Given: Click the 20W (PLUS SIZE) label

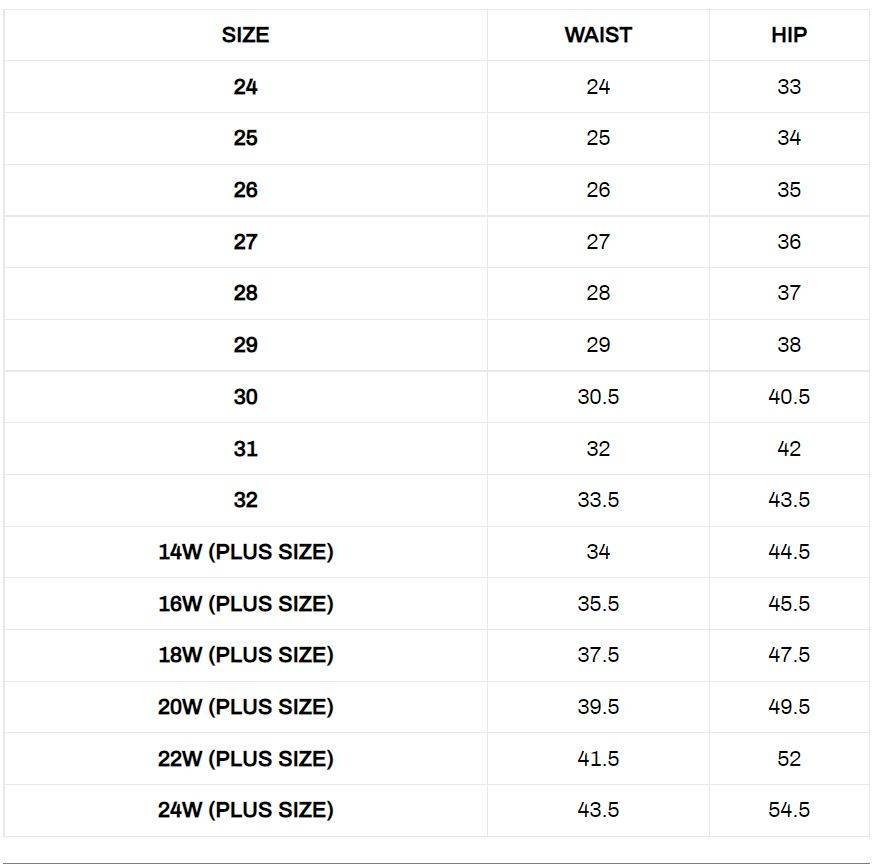Looking at the screenshot, I should [x=245, y=707].
